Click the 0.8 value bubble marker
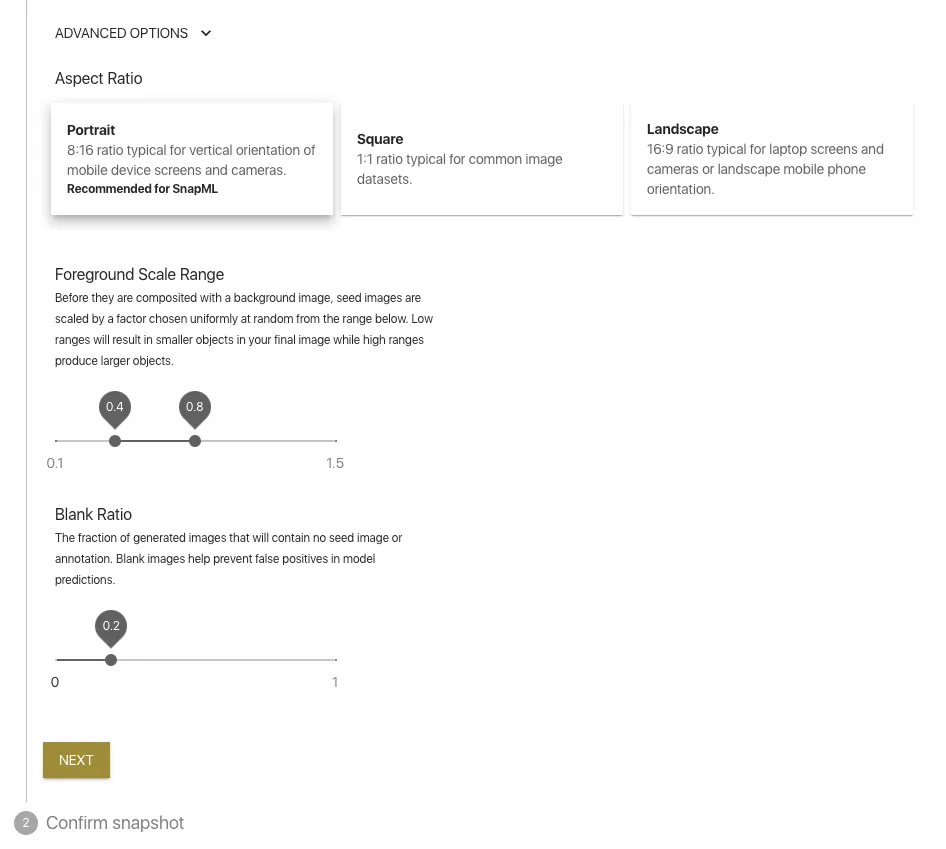The image size is (946, 849). [194, 409]
